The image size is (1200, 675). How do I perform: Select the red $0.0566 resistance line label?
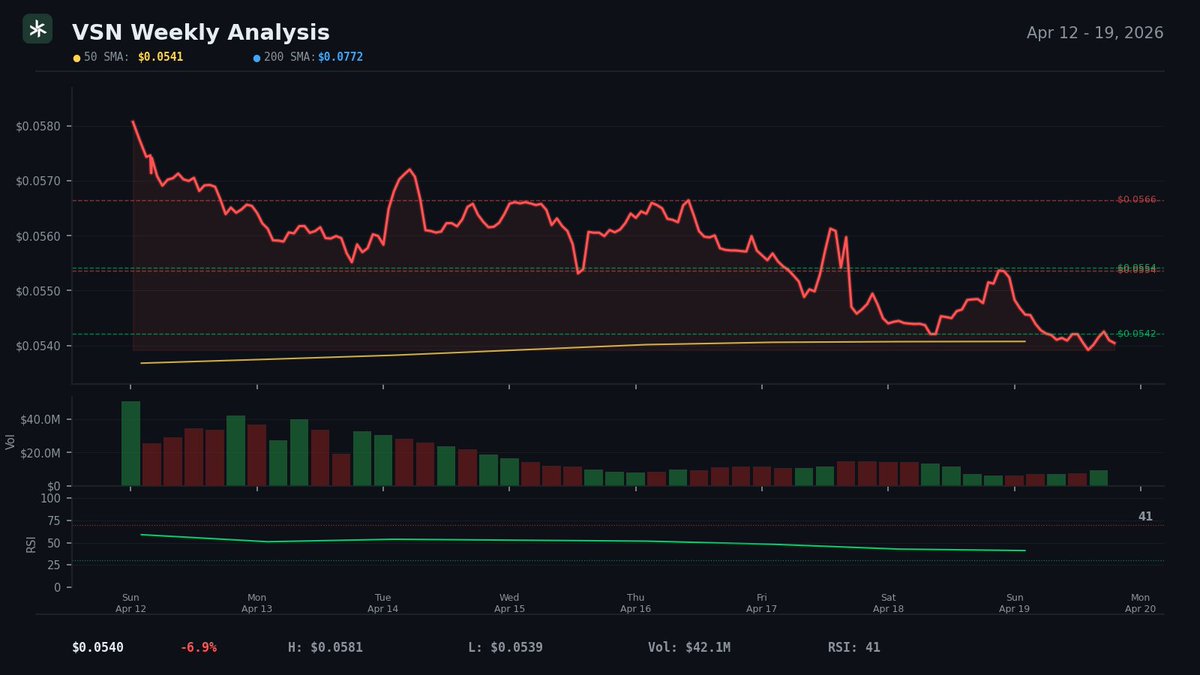point(1139,198)
